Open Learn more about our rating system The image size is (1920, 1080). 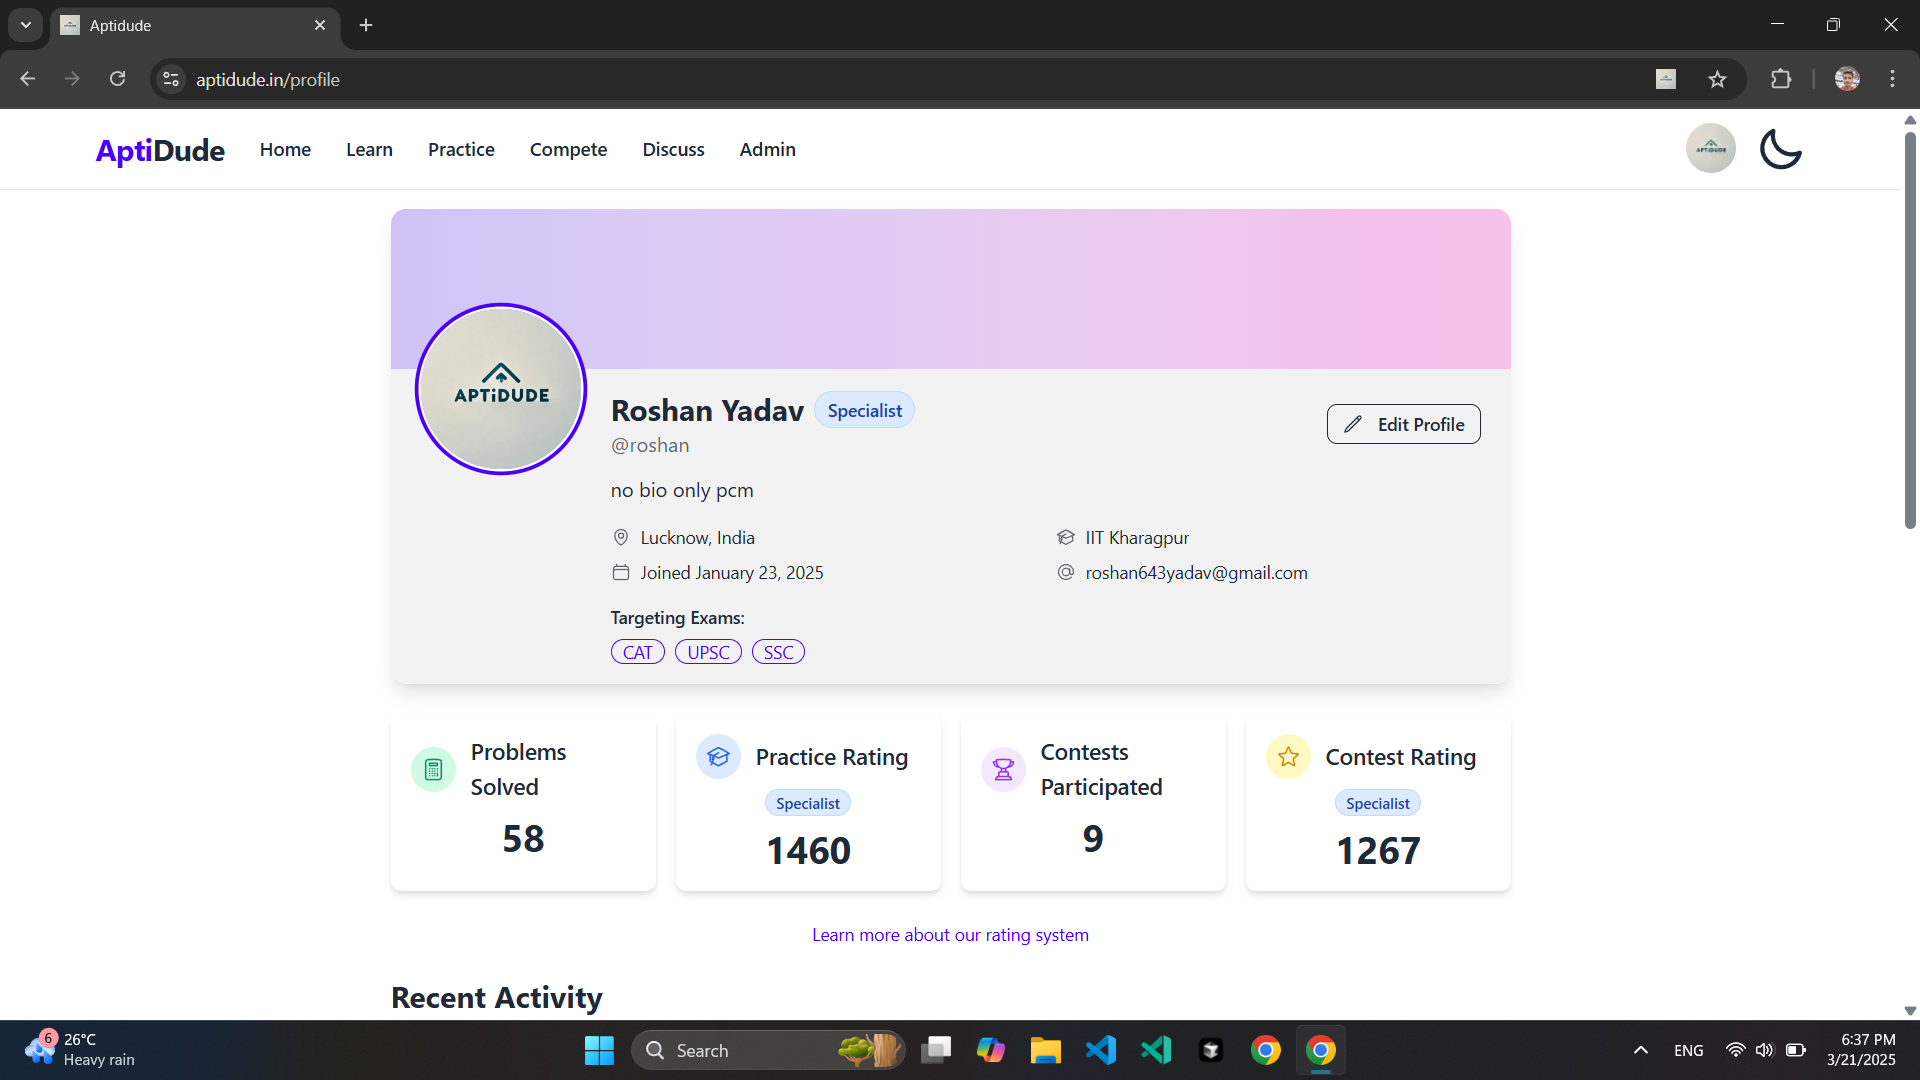[950, 935]
